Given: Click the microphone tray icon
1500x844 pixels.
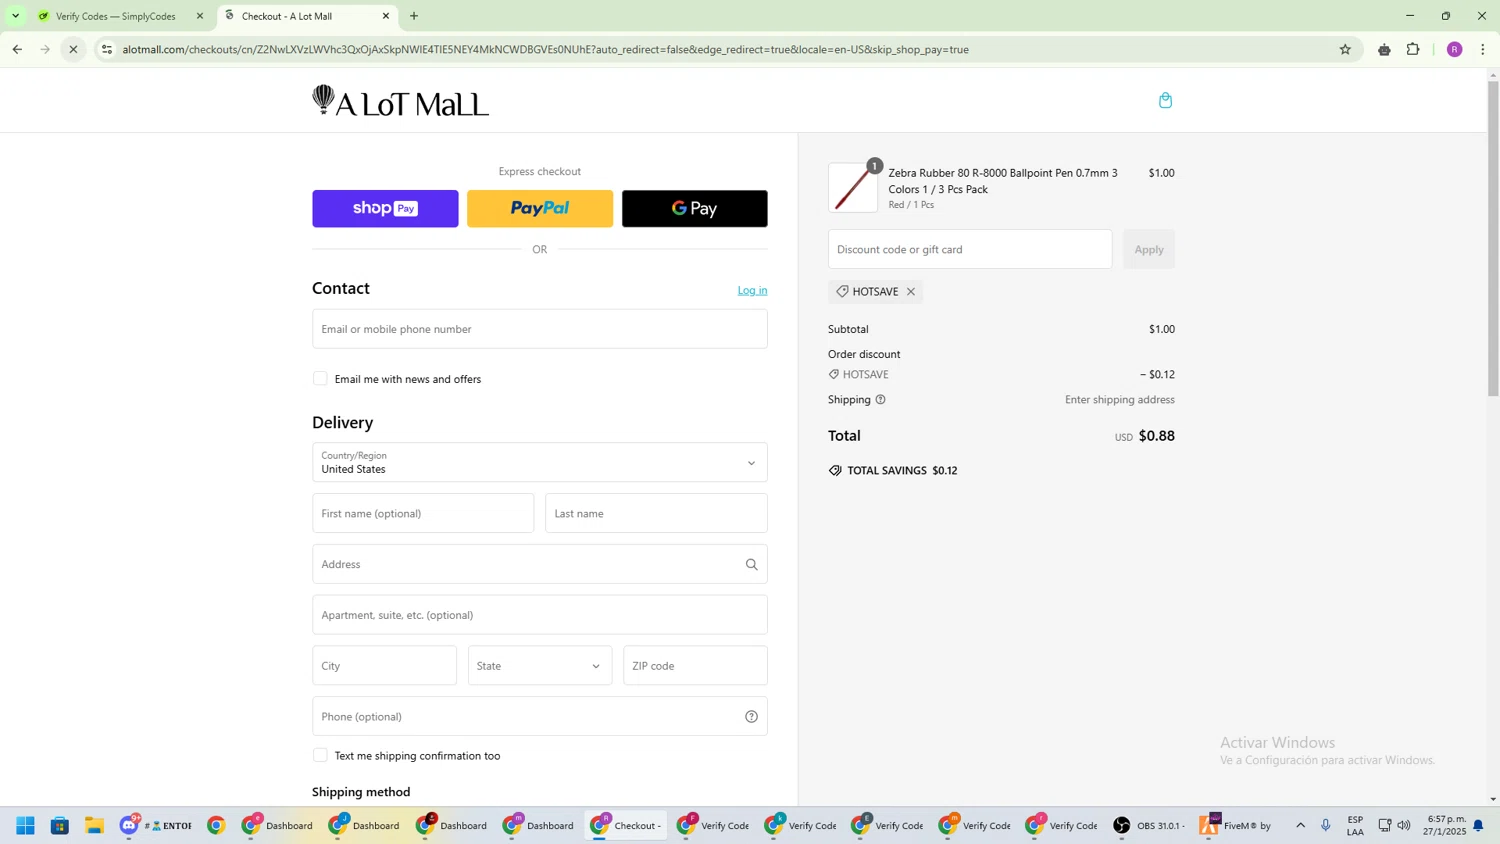Looking at the screenshot, I should (x=1326, y=825).
